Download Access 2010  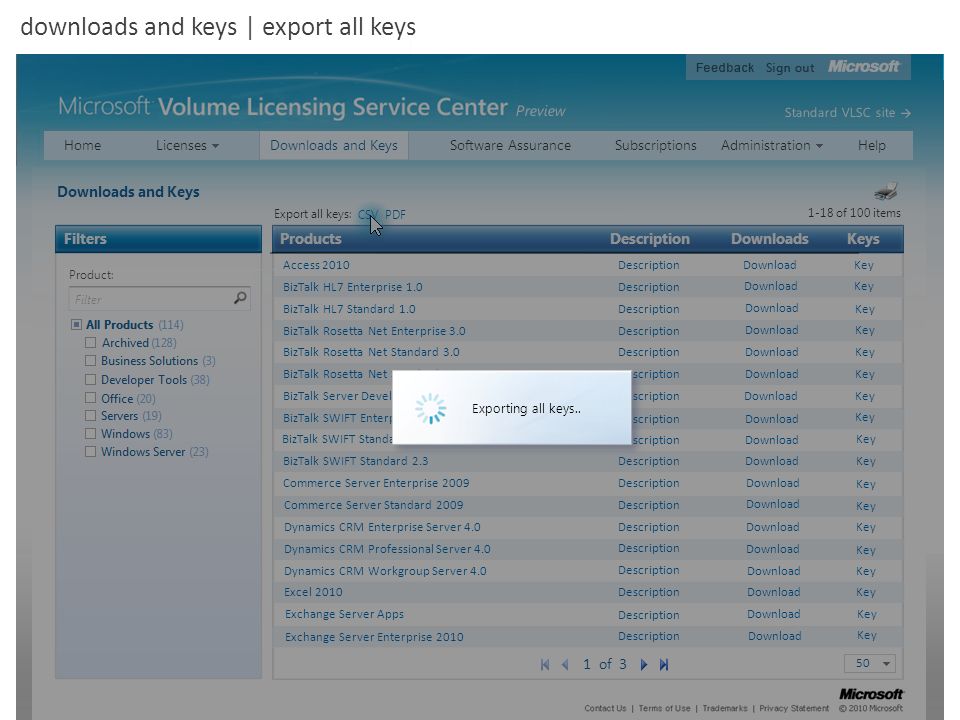(770, 265)
